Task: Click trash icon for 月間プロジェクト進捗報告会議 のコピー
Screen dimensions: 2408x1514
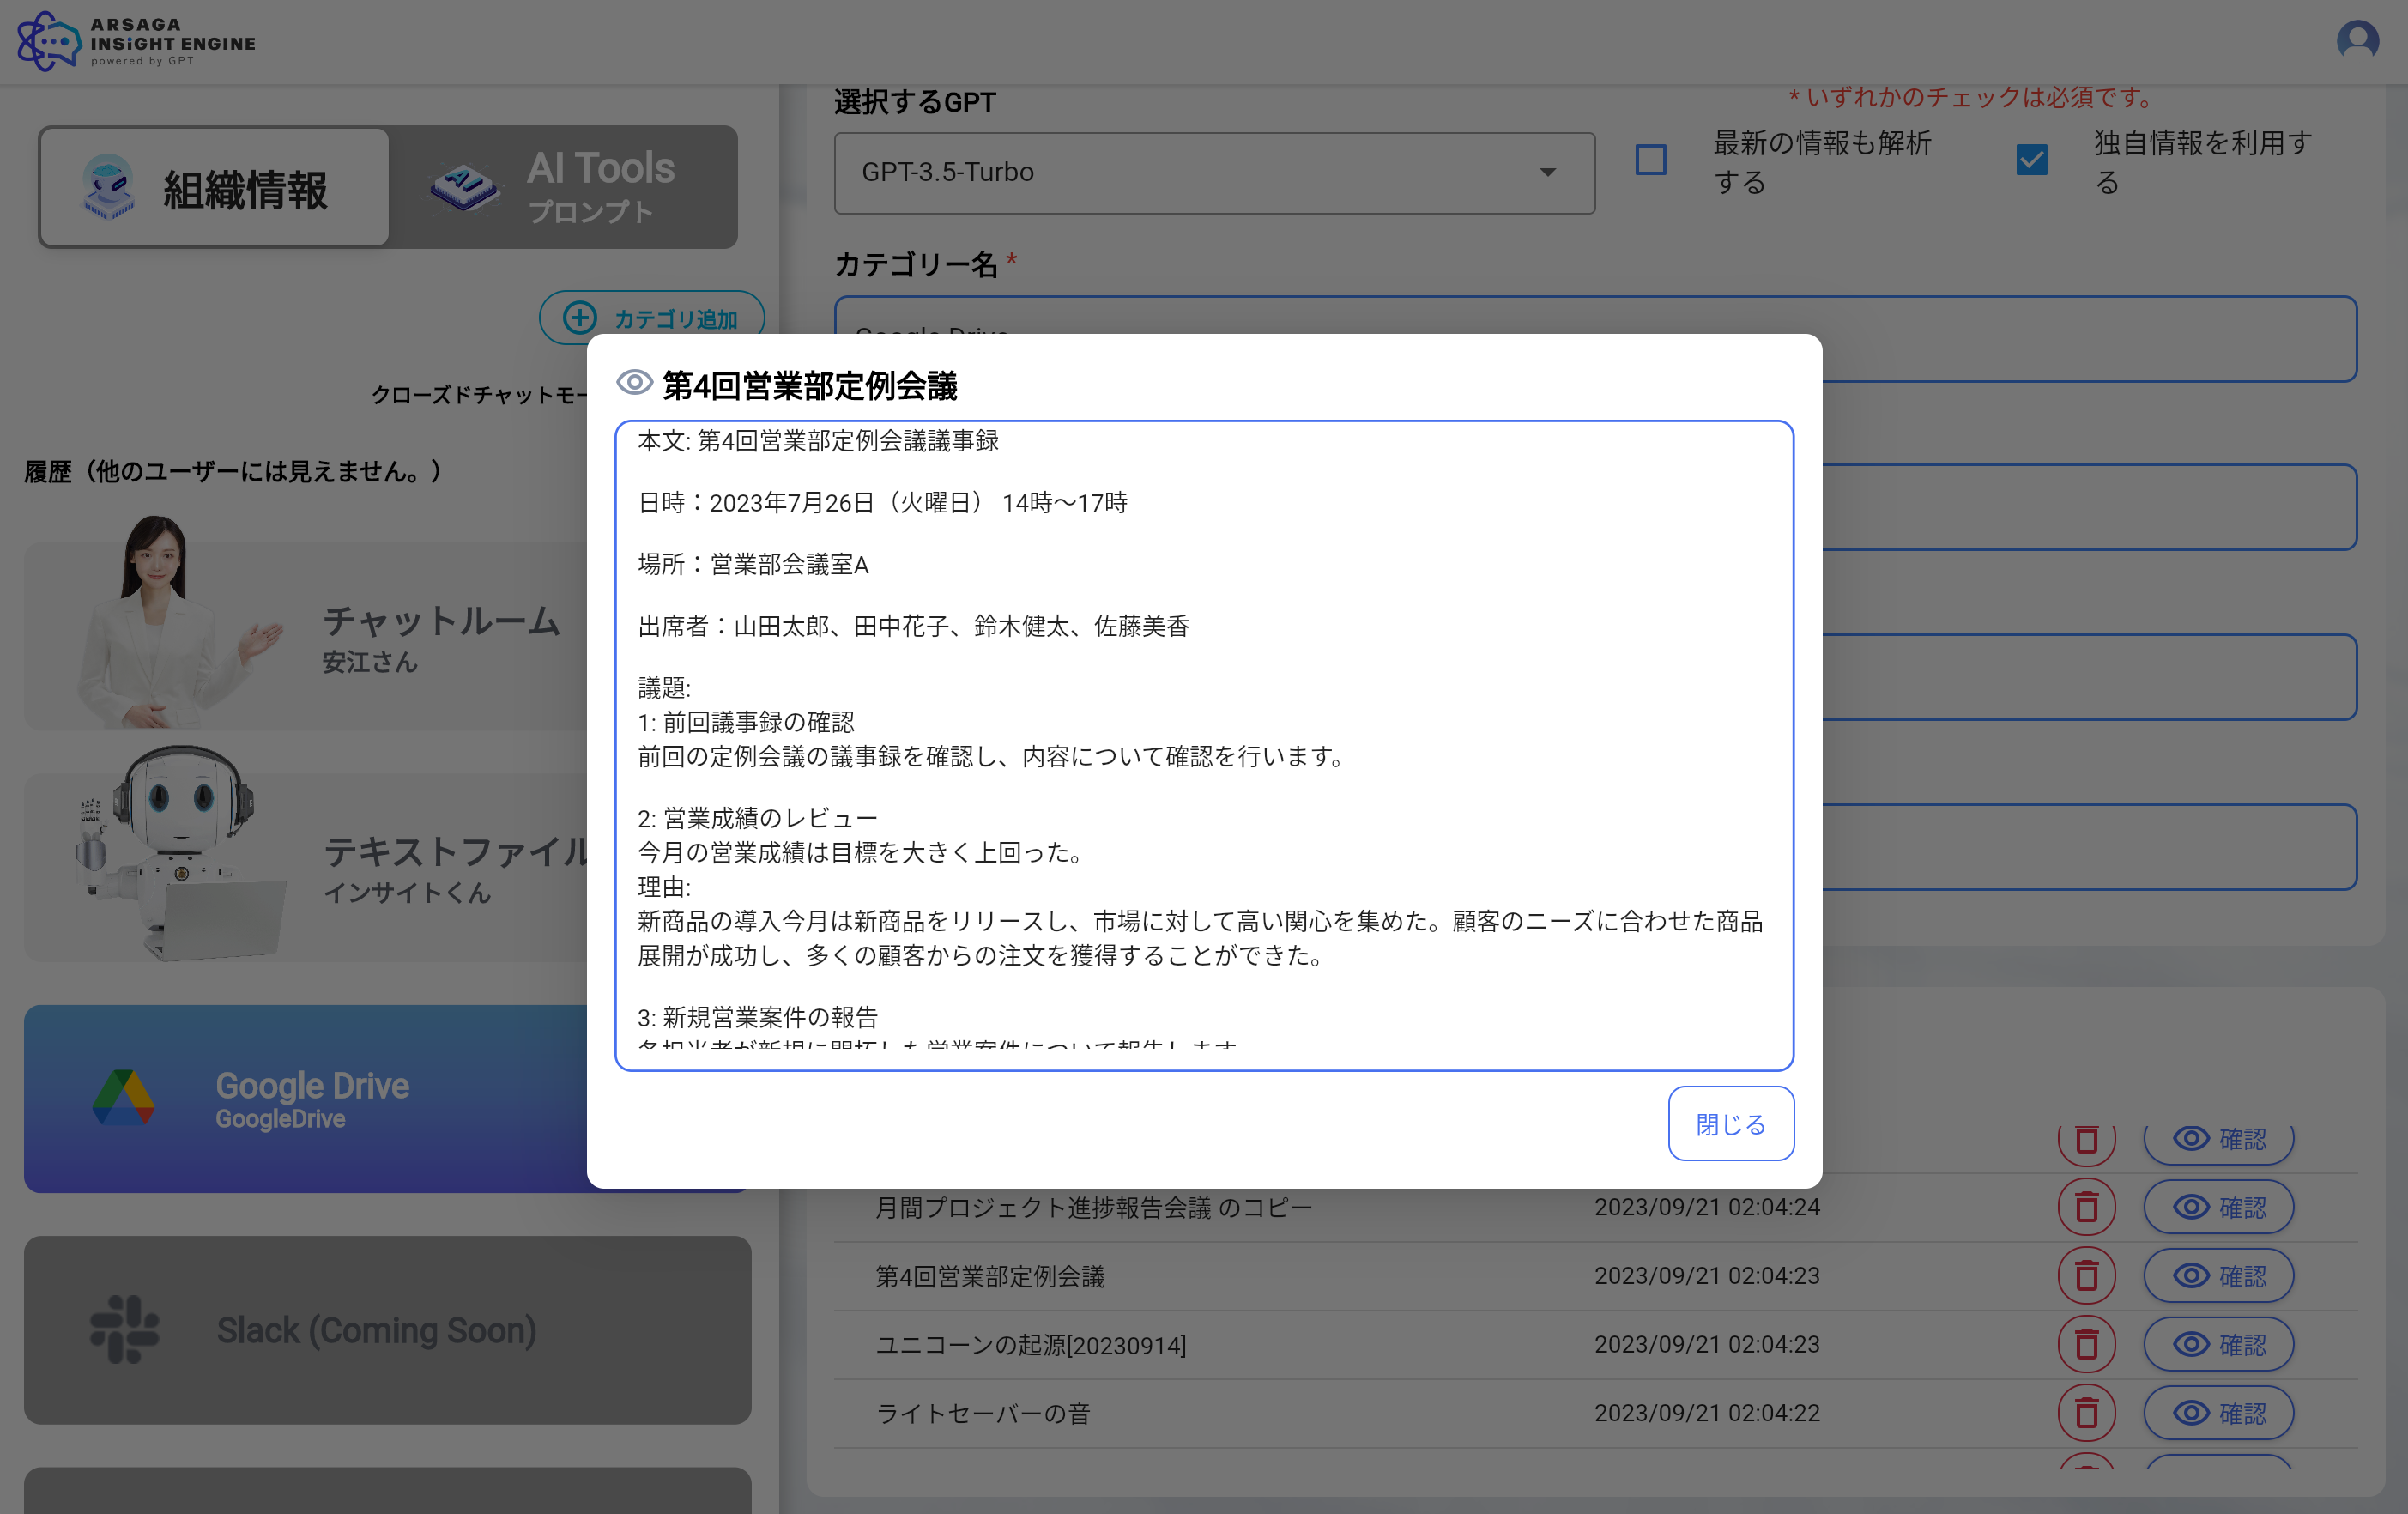Action: [x=2086, y=1207]
